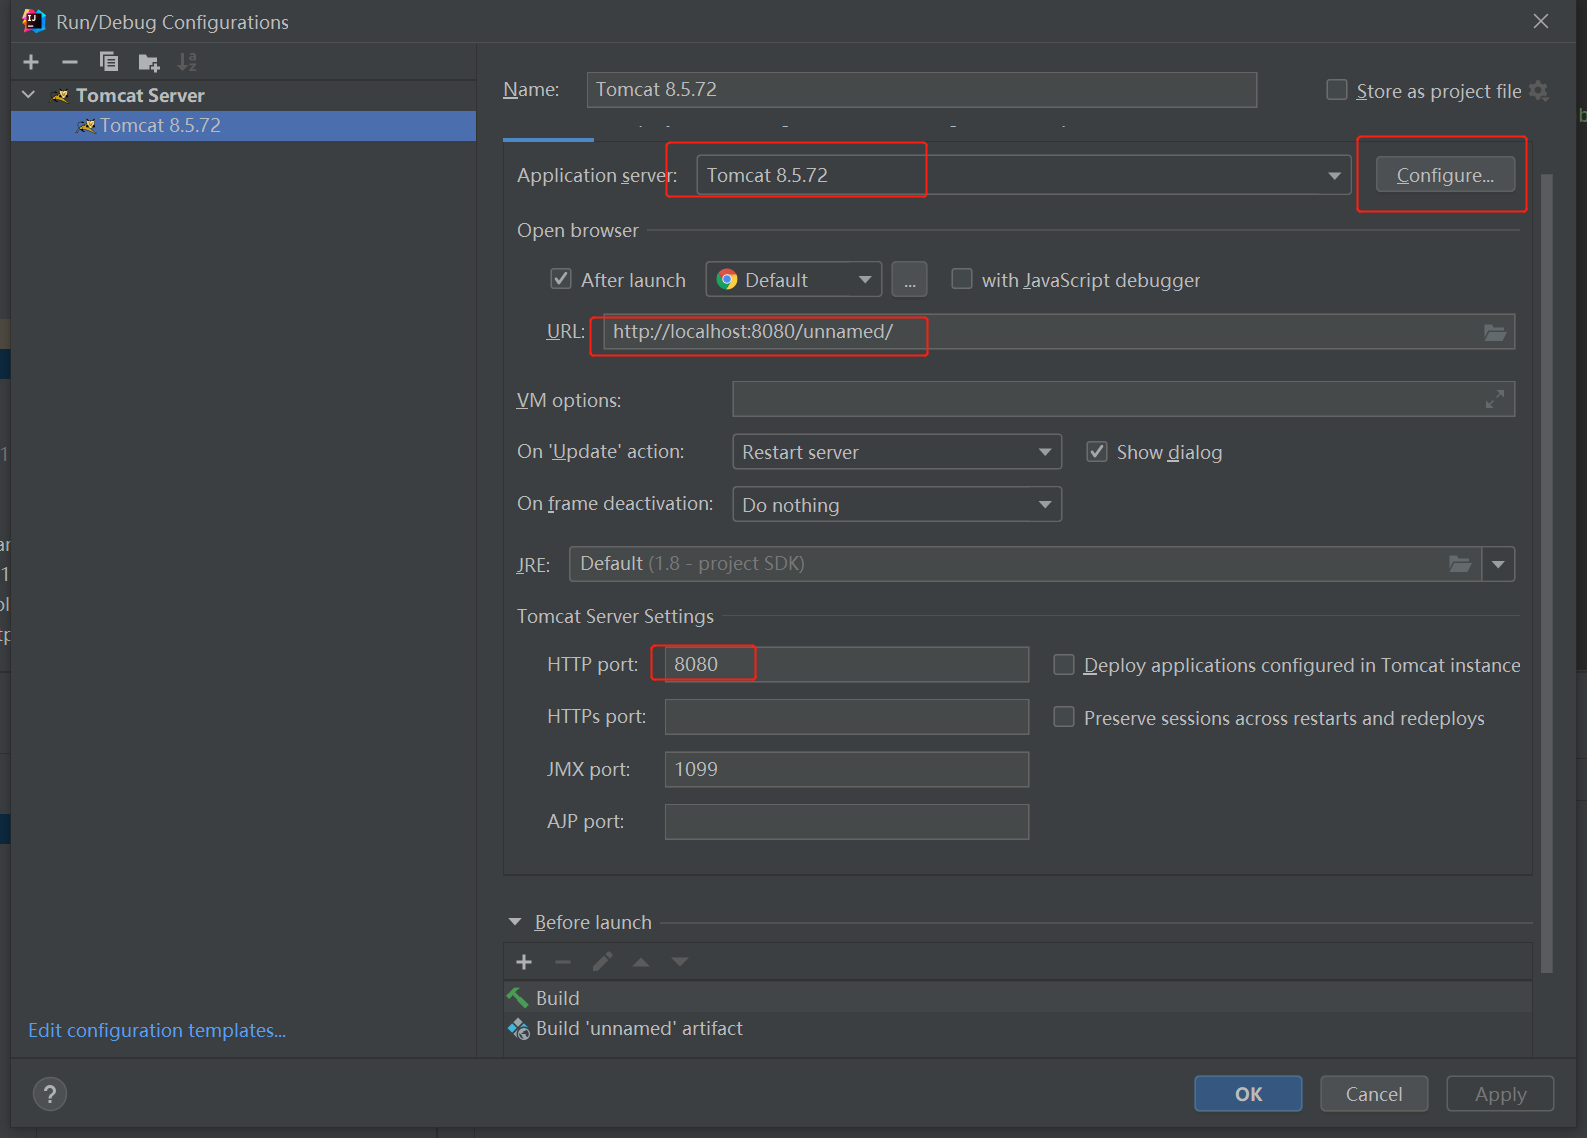Click the JMX port field
Image resolution: width=1587 pixels, height=1138 pixels.
pos(847,769)
